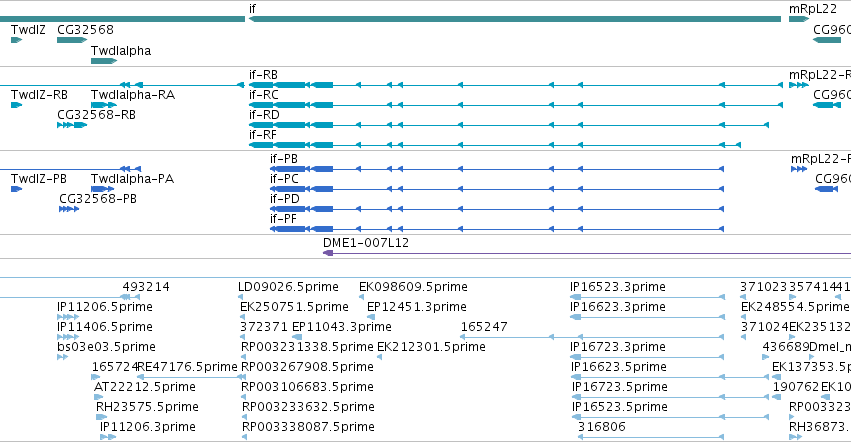Click the bs03e03.5prime EST label
This screenshot has width=851, height=442.
click(x=106, y=347)
